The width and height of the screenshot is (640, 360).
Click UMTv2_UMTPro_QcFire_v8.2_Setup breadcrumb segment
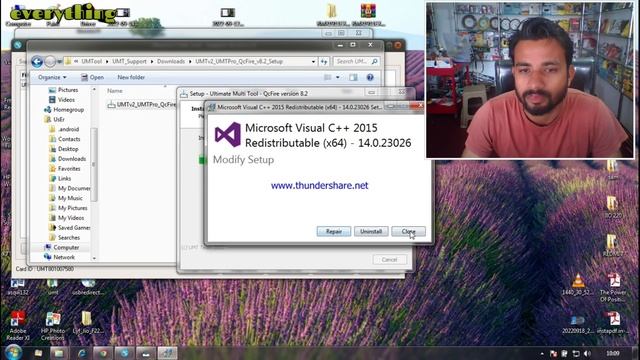(x=239, y=61)
